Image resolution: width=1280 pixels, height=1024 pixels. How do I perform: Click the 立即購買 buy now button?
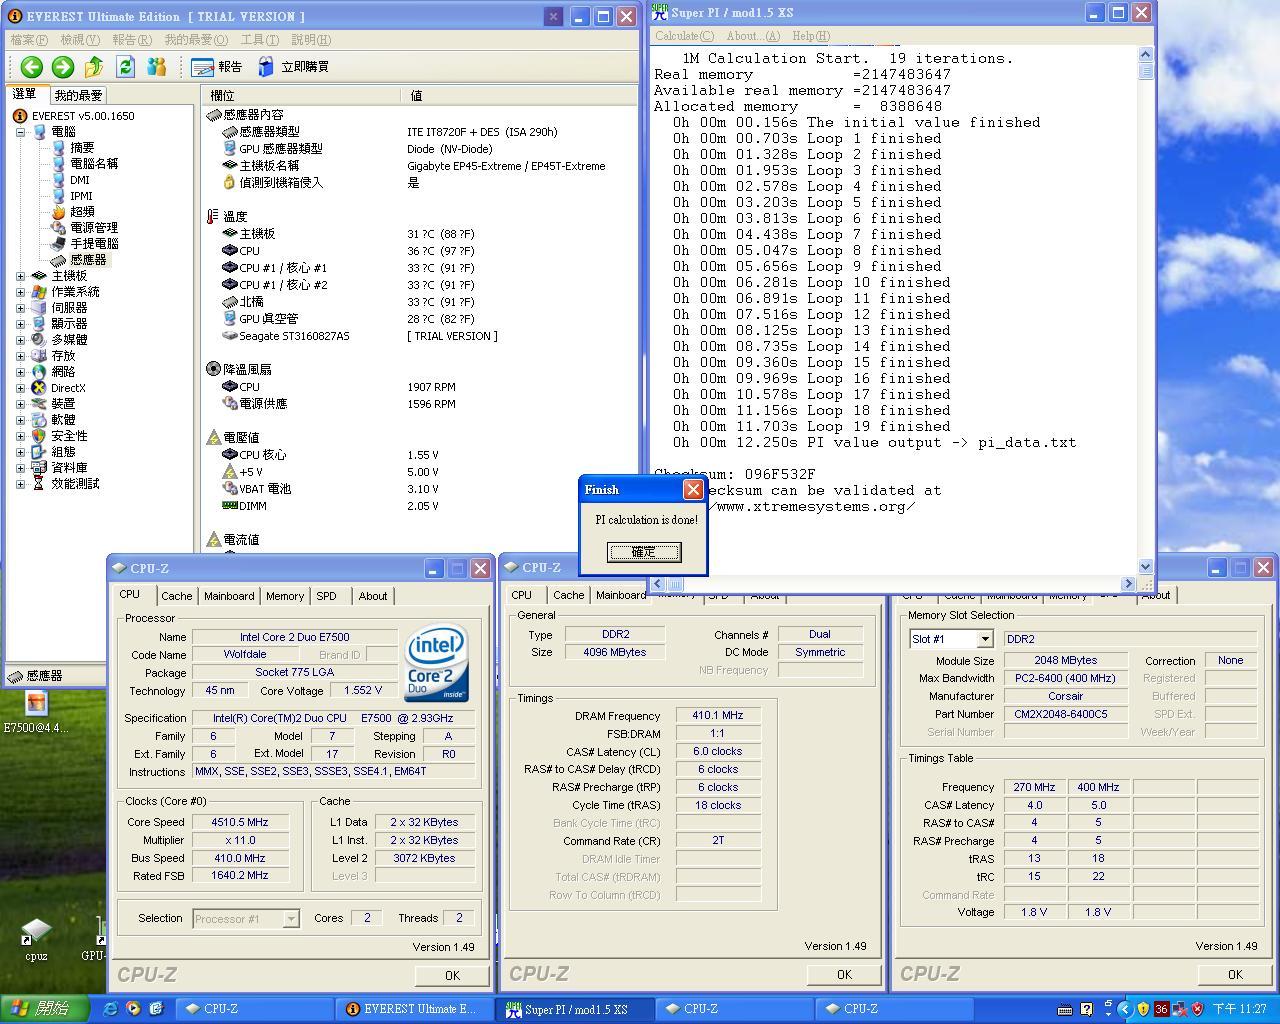tap(293, 67)
